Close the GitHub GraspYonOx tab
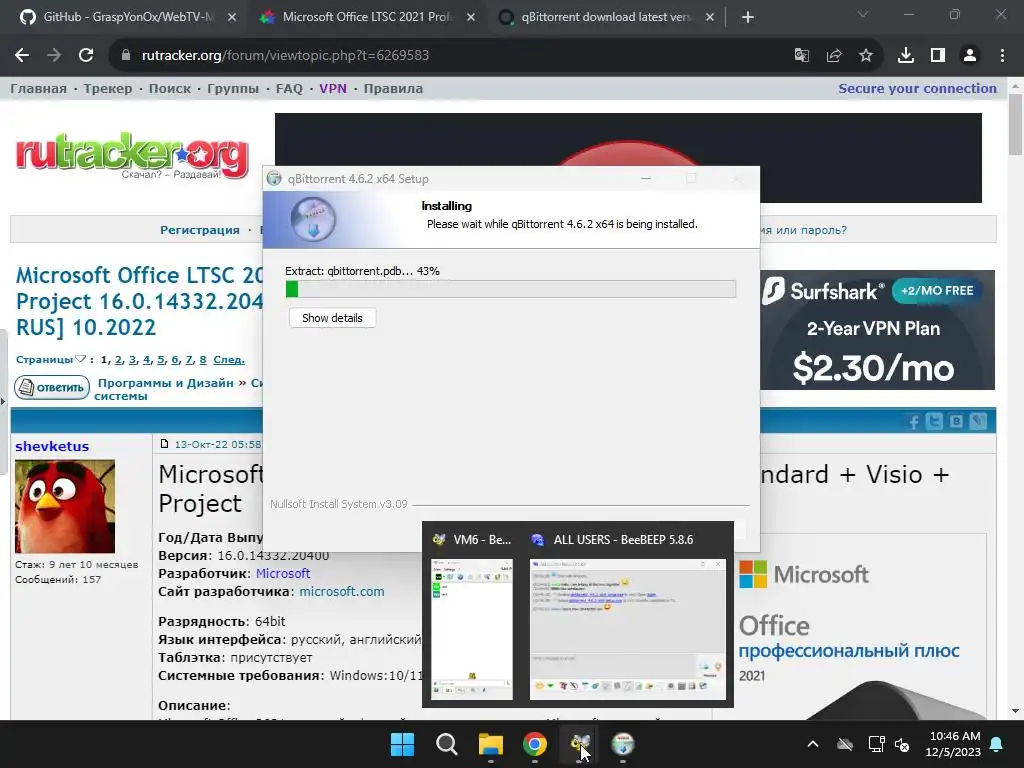The height and width of the screenshot is (768, 1024). tap(232, 18)
